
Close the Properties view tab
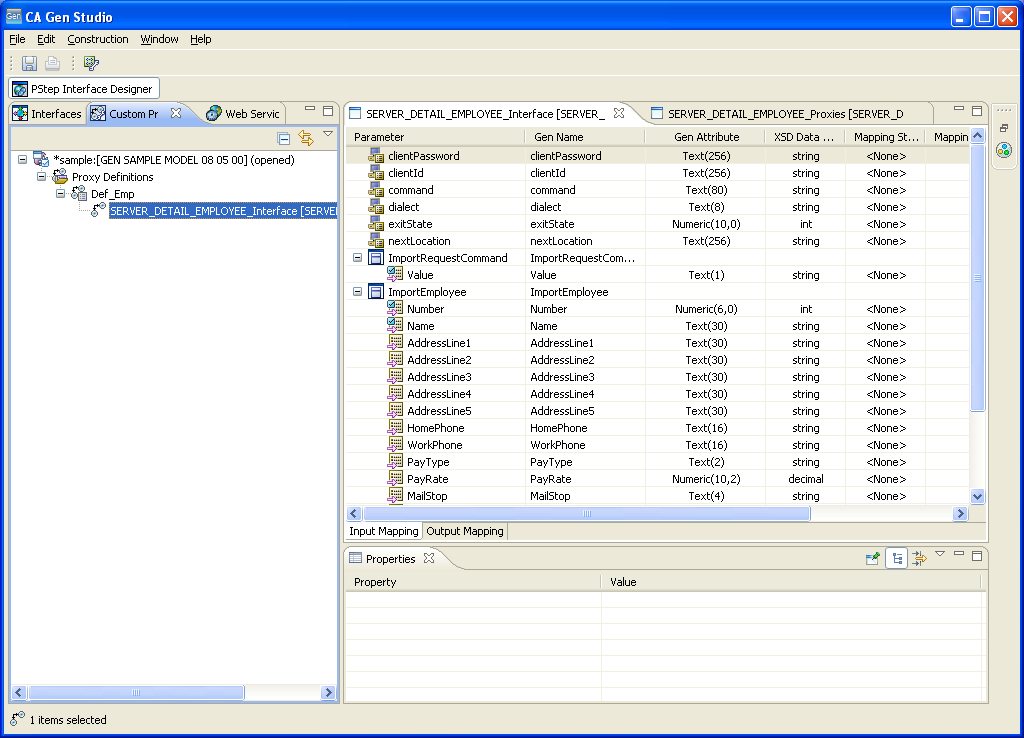(429, 559)
